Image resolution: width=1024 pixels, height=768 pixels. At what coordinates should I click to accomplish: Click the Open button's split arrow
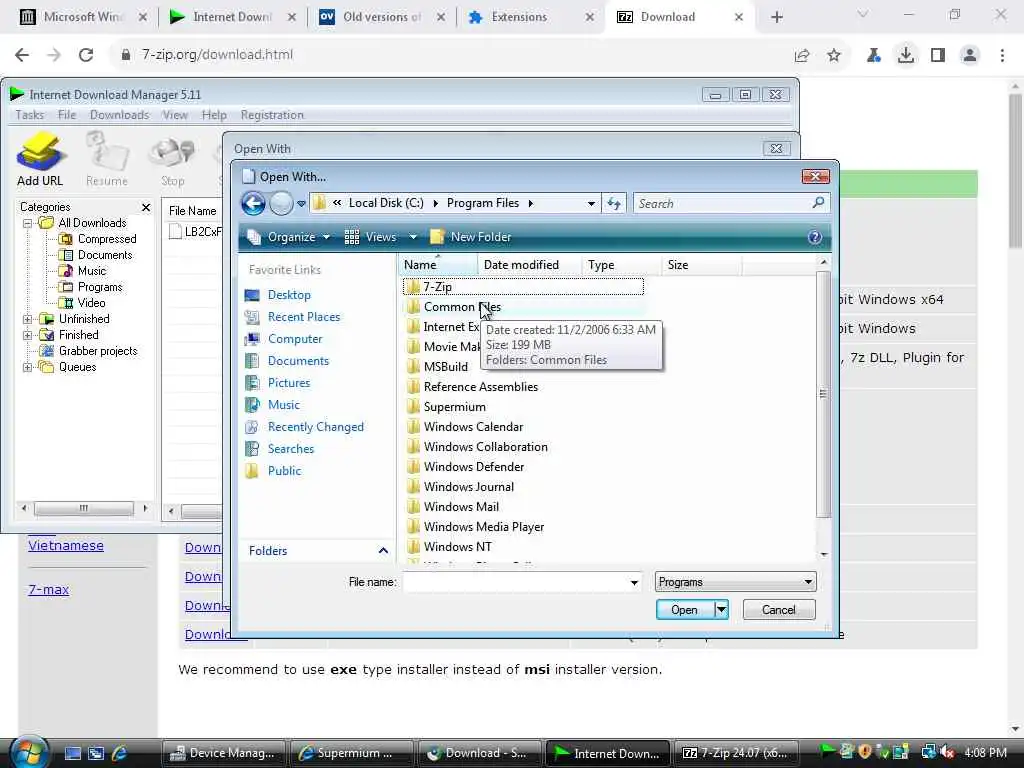[721, 610]
